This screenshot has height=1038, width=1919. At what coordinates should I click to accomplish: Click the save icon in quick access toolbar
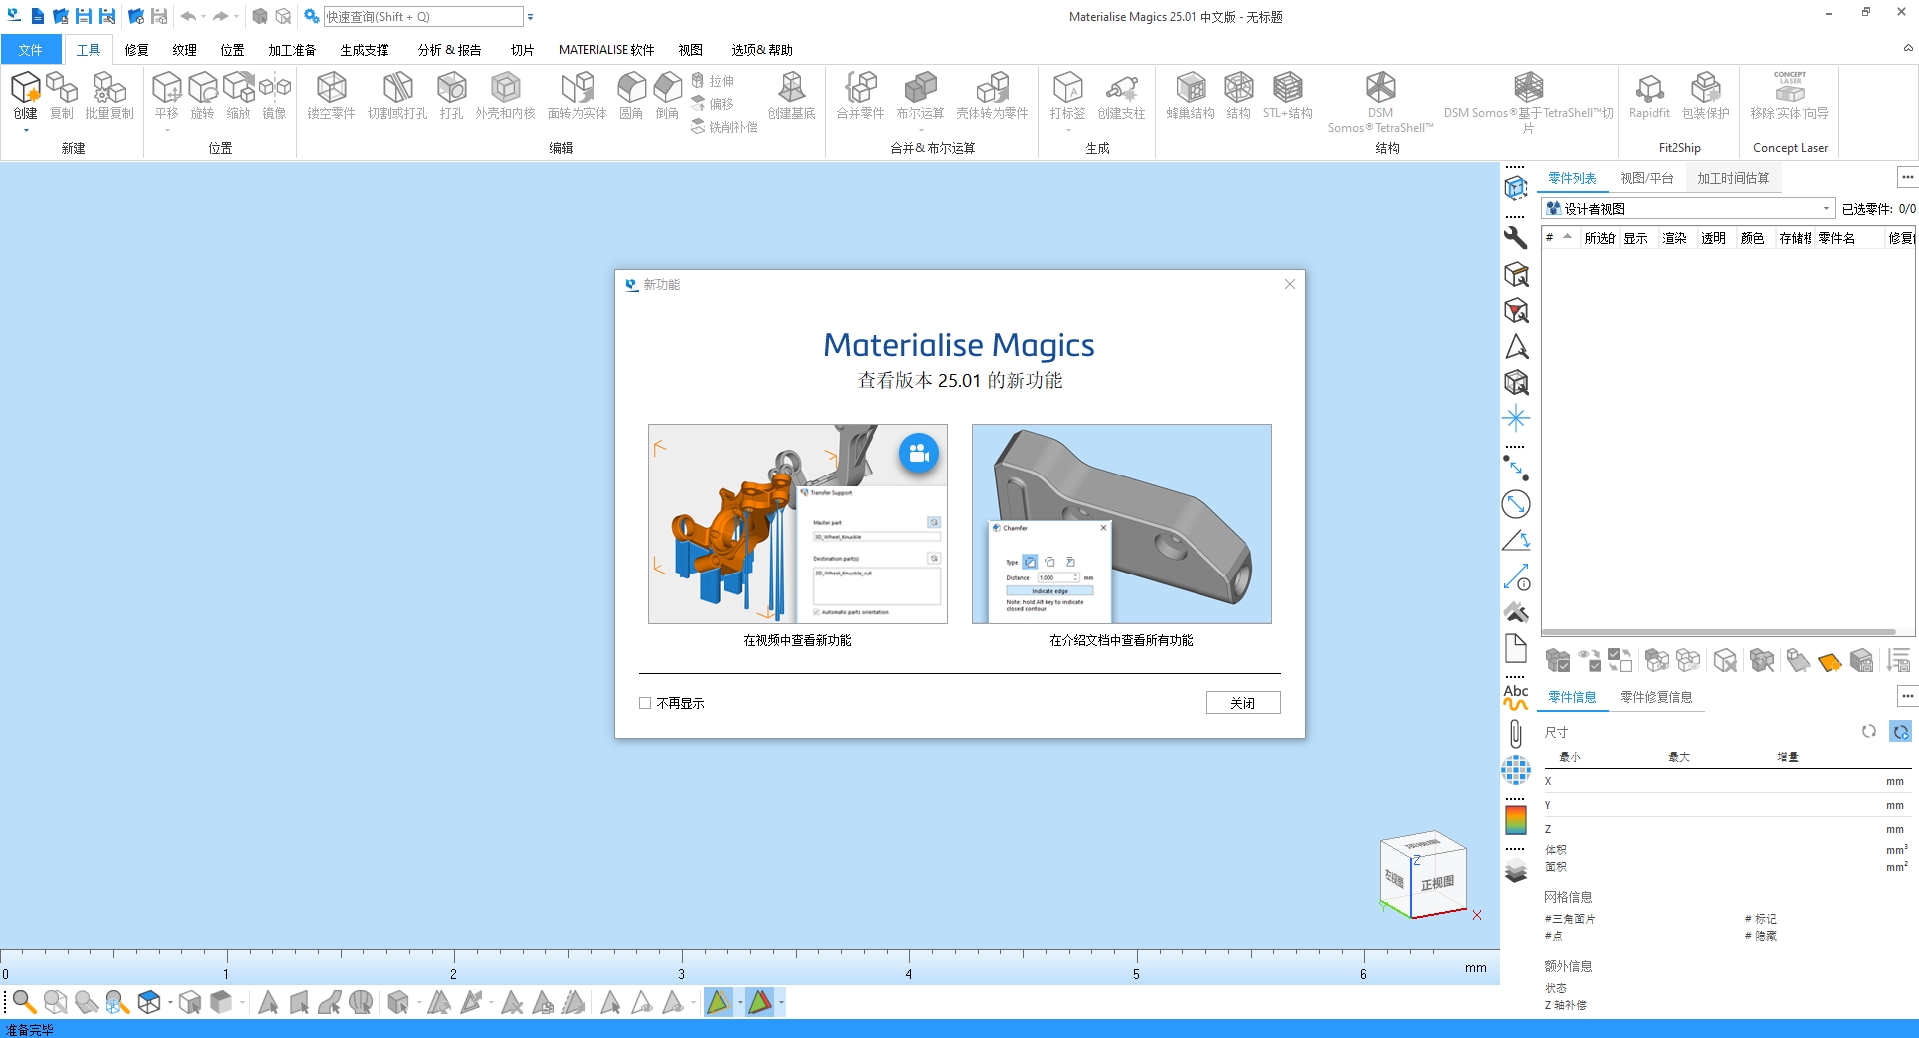pos(84,16)
